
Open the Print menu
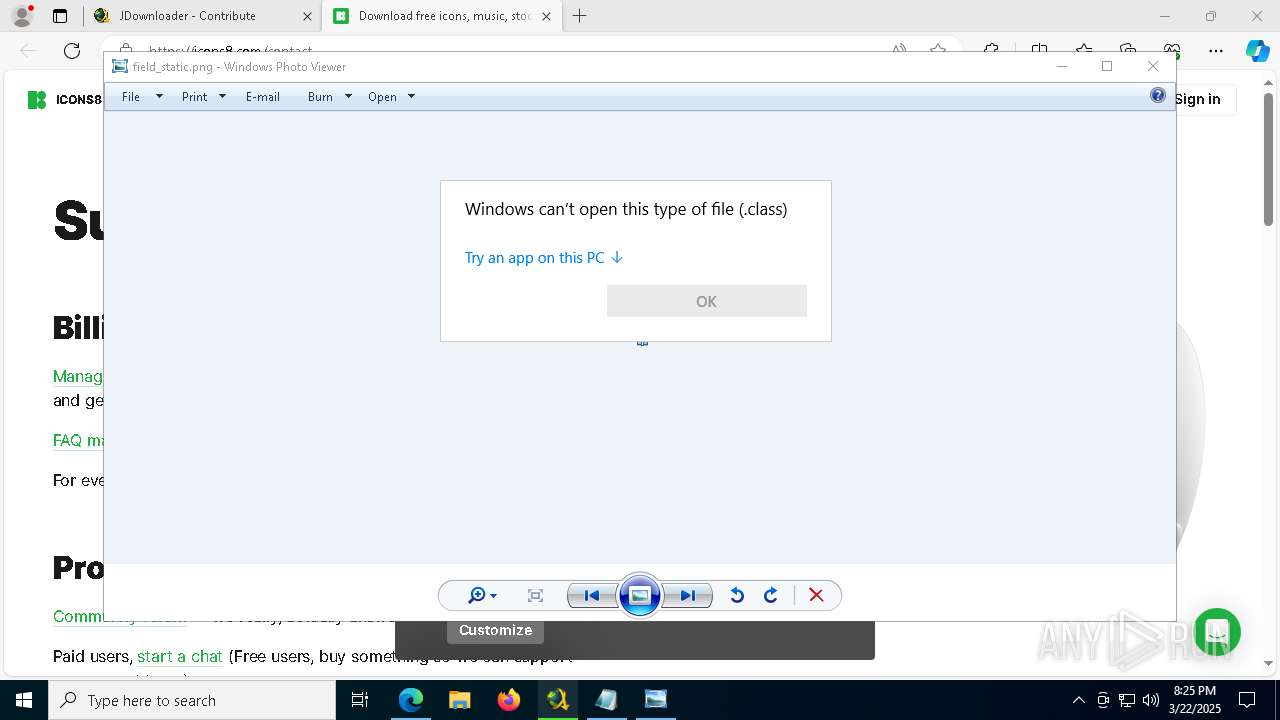click(194, 97)
